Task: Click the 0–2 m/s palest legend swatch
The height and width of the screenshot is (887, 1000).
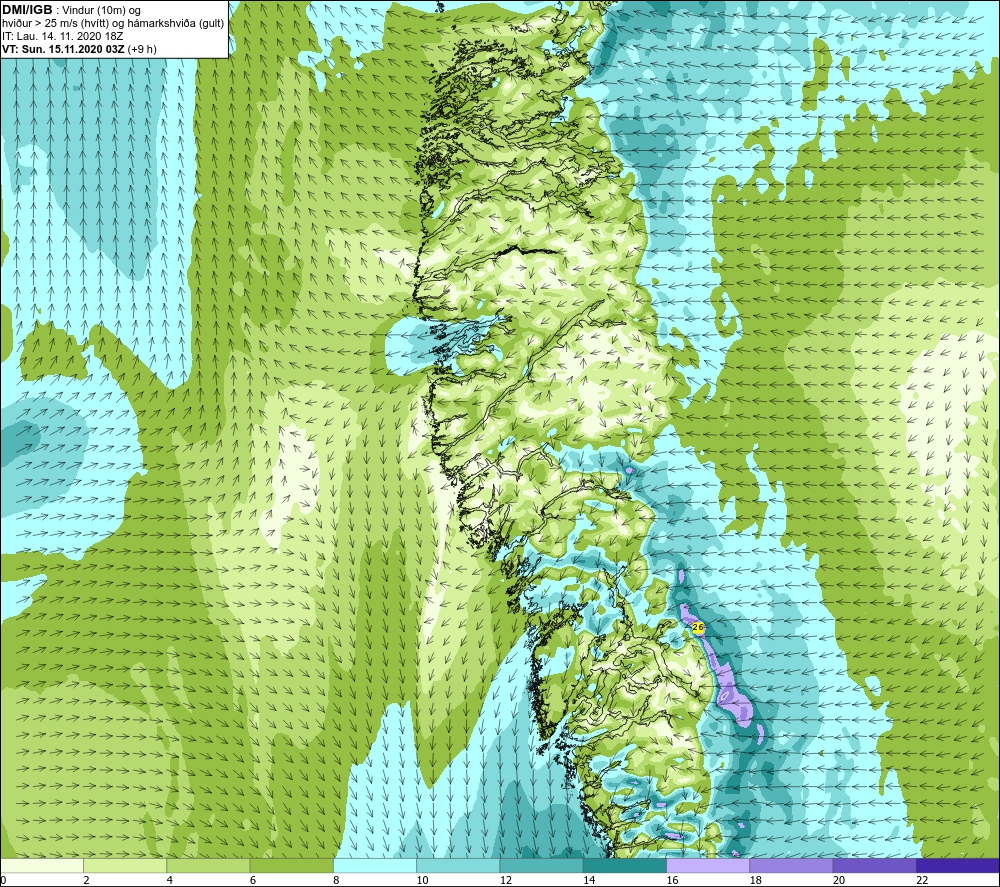Action: tap(41, 865)
